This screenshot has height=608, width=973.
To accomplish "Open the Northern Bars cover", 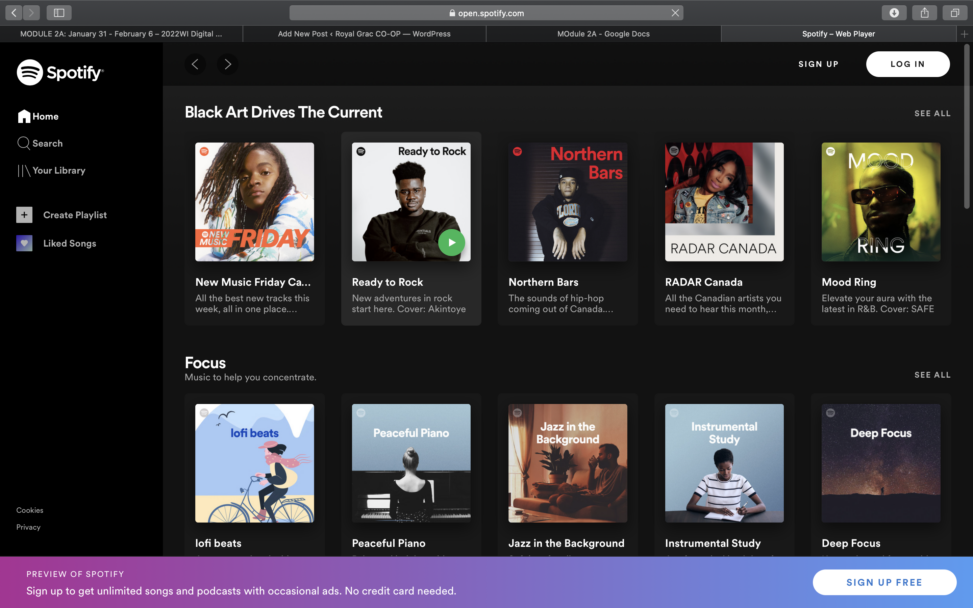I will (x=568, y=202).
